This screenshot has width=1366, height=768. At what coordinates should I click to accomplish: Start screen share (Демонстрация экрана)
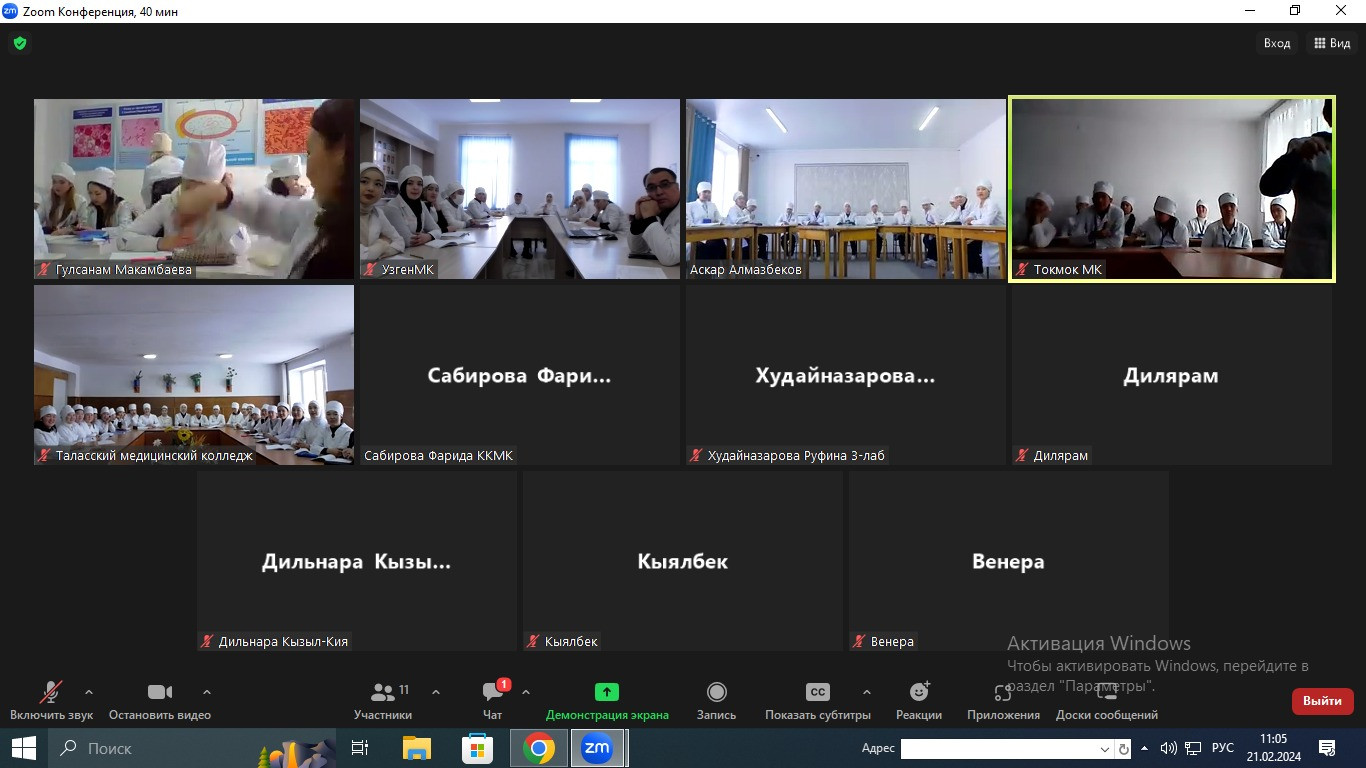coord(607,700)
